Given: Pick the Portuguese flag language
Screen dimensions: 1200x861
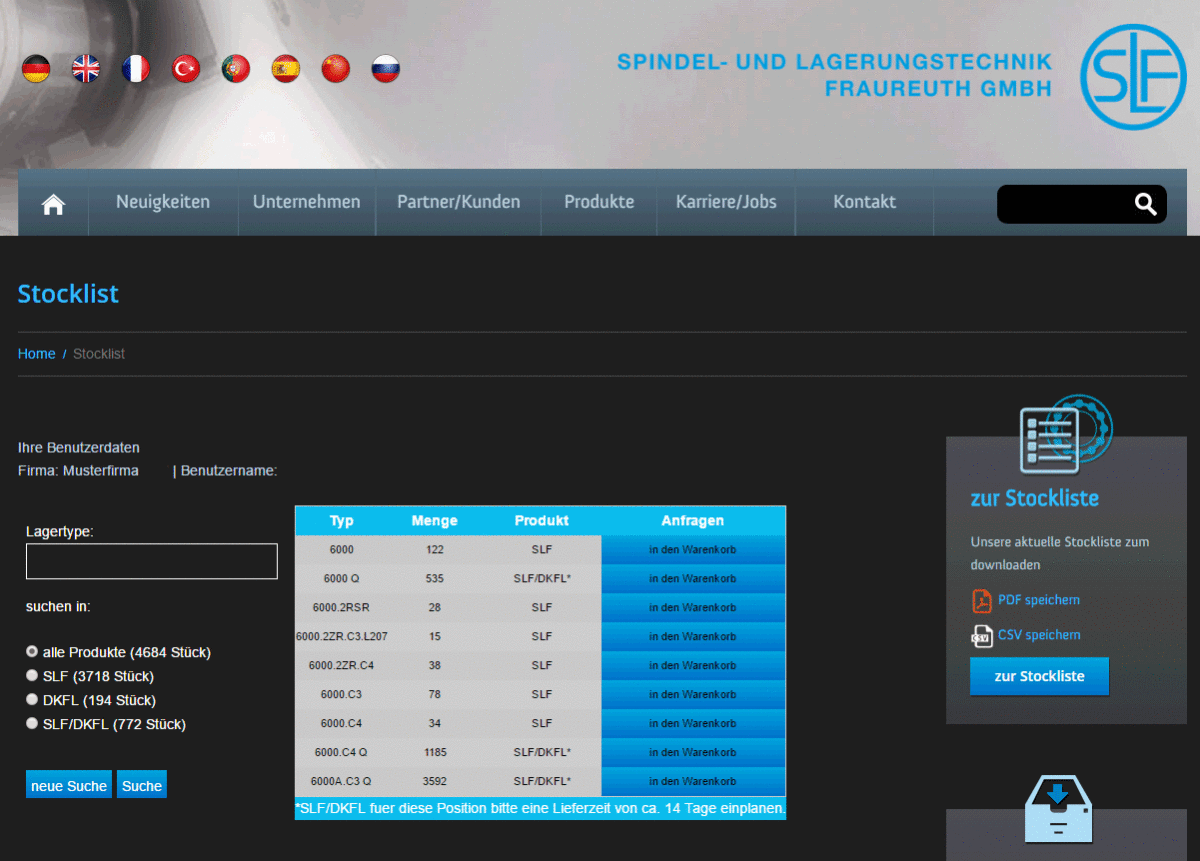Looking at the screenshot, I should (x=236, y=68).
